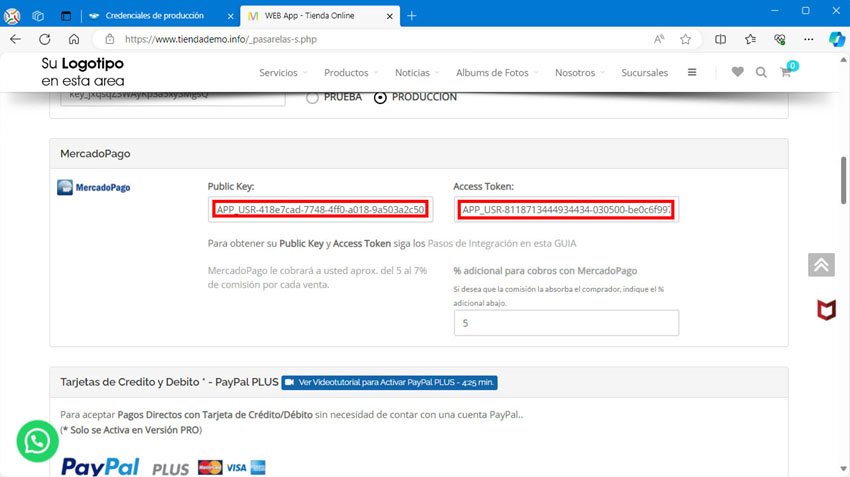Click the heart wishlist icon
Screen dimensions: 850x477
pyautogui.click(x=737, y=72)
